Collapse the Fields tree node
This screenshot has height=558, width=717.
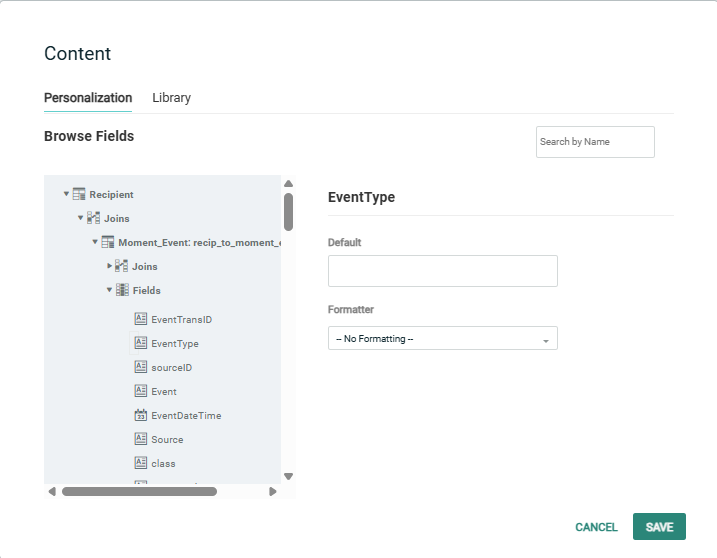pyautogui.click(x=110, y=291)
